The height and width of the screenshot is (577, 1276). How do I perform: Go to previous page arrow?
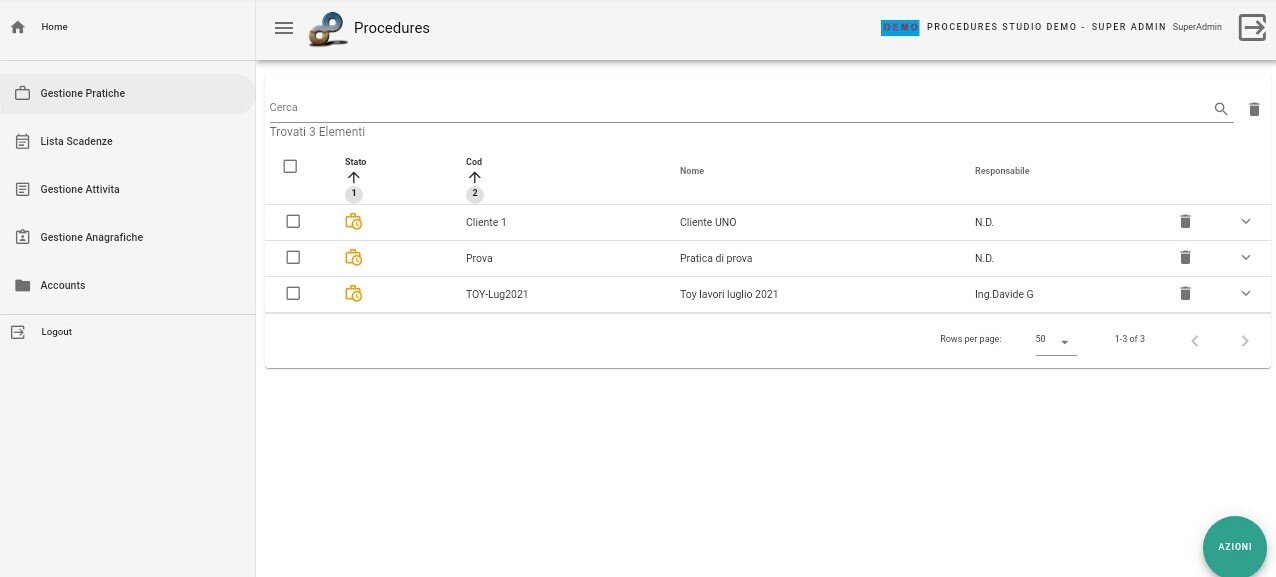1194,341
